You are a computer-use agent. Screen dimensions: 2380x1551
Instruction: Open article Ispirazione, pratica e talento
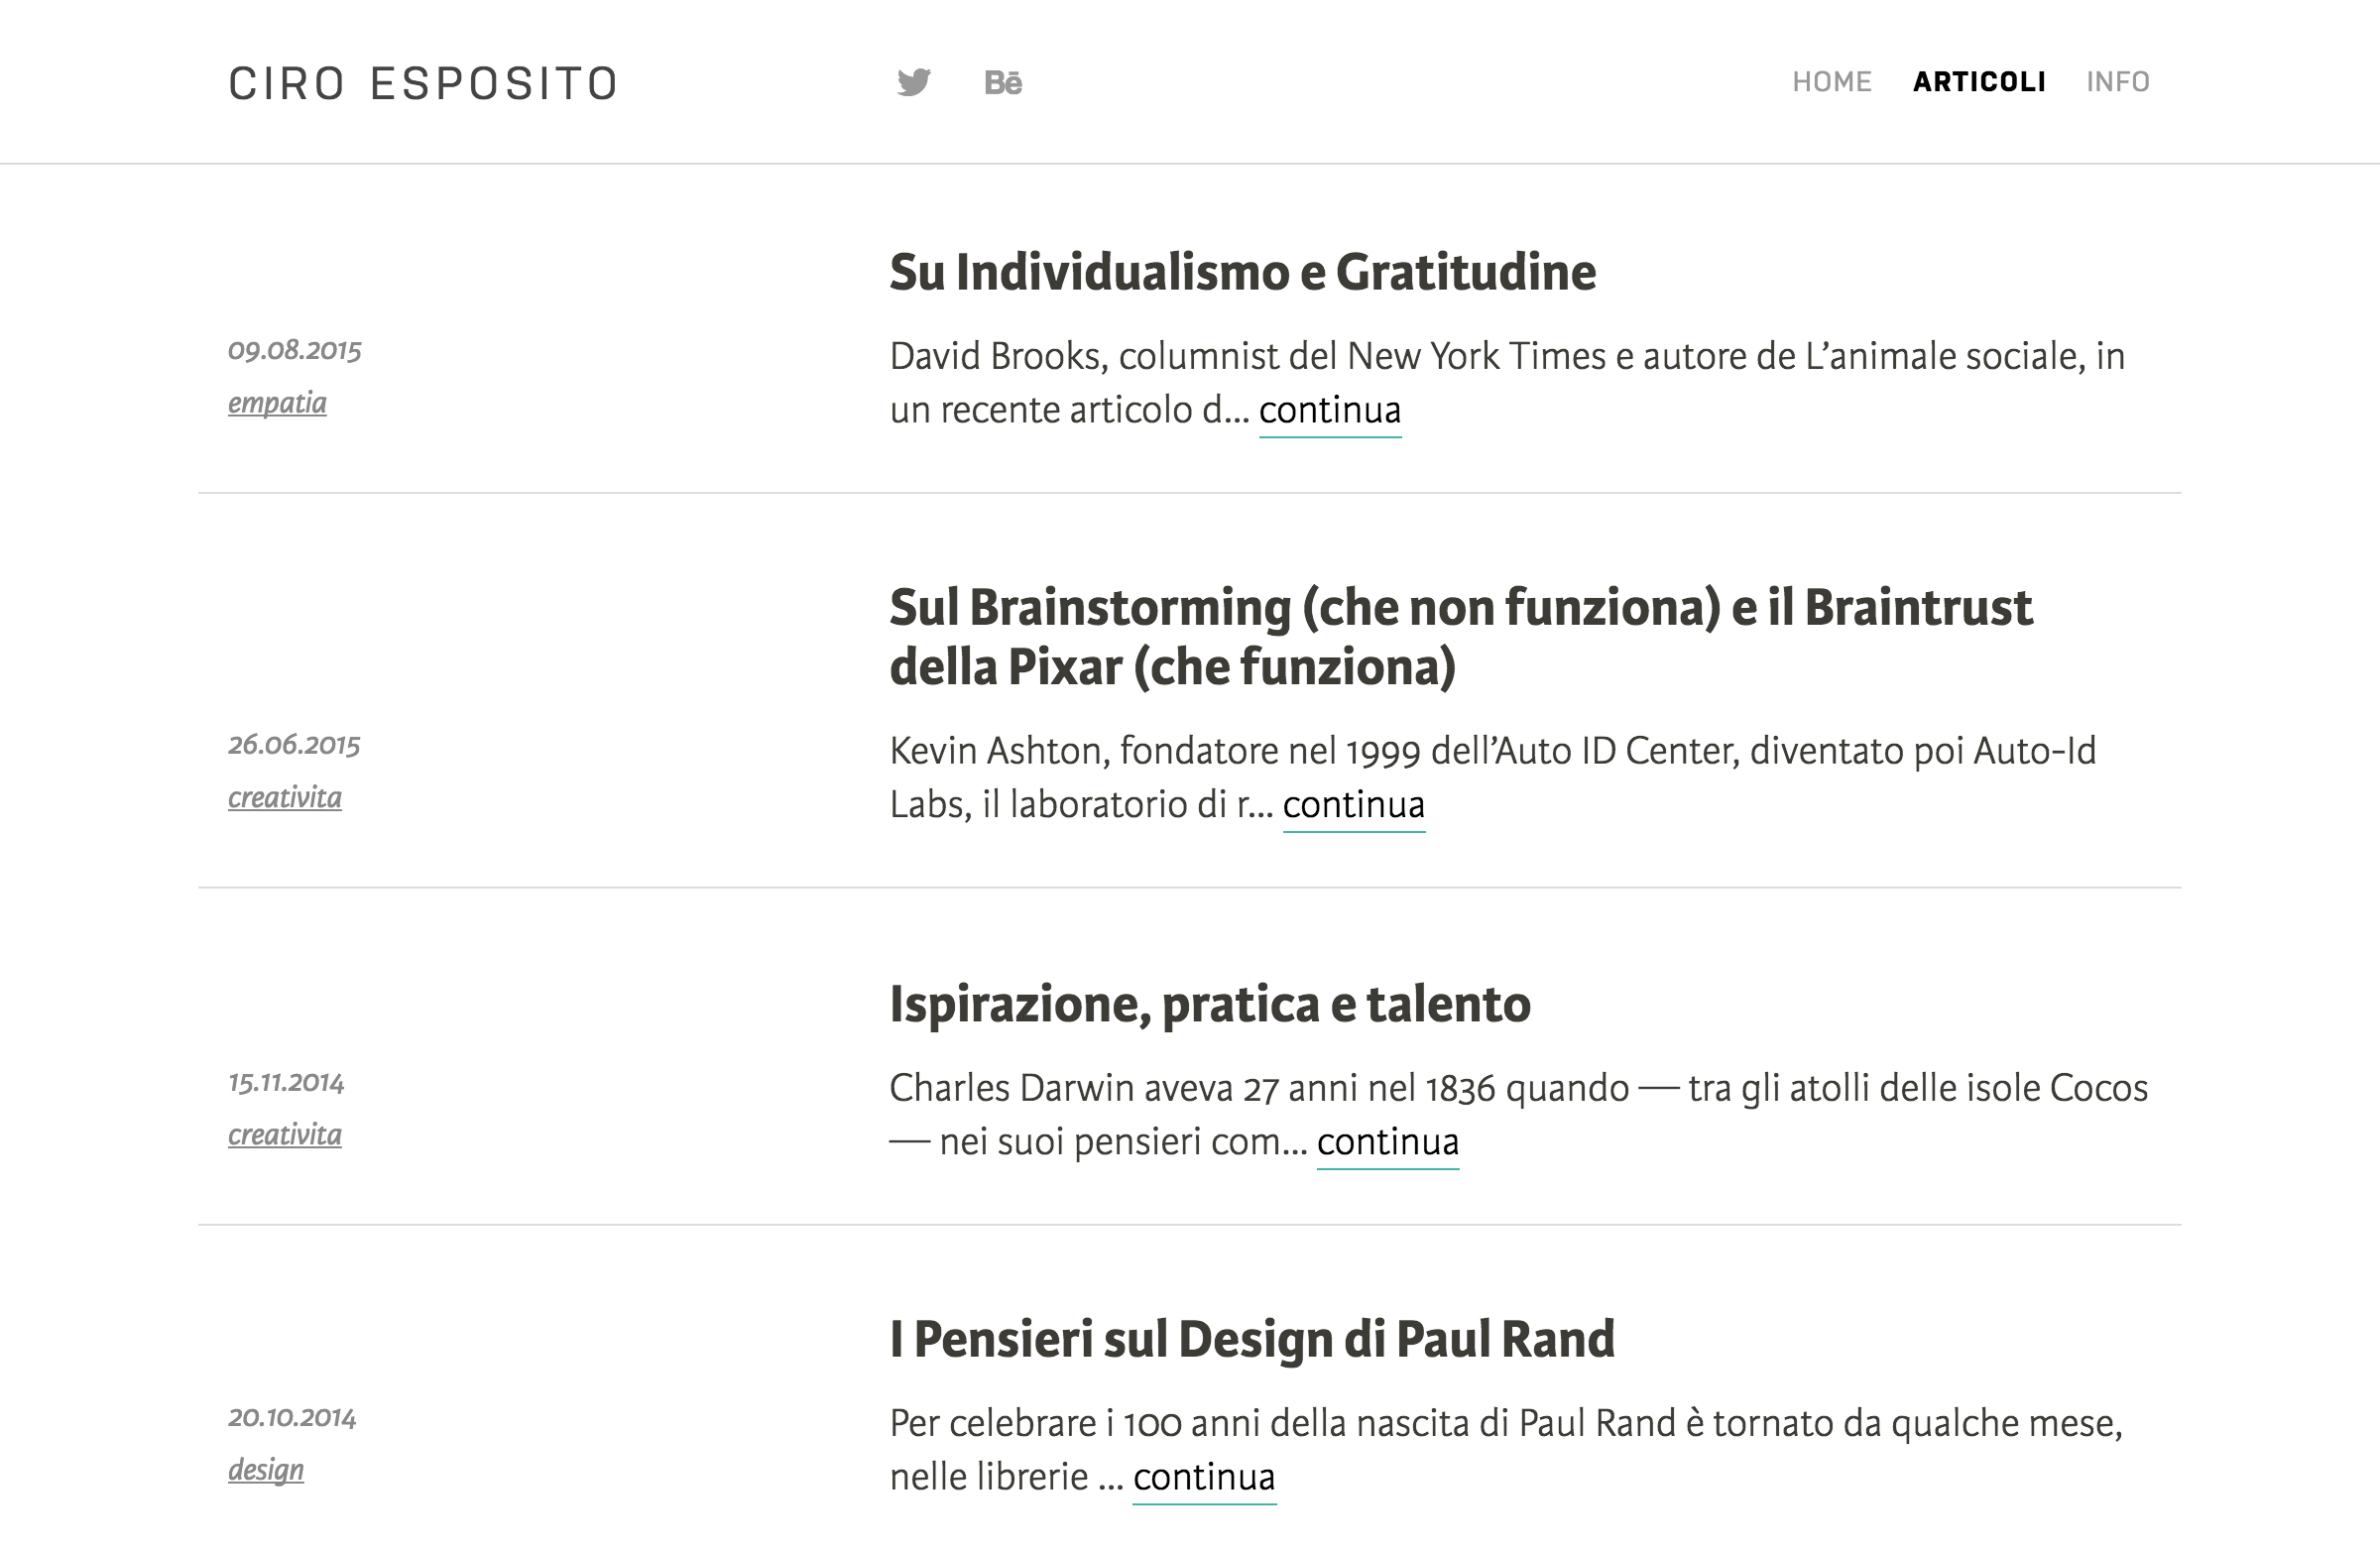1209,1004
